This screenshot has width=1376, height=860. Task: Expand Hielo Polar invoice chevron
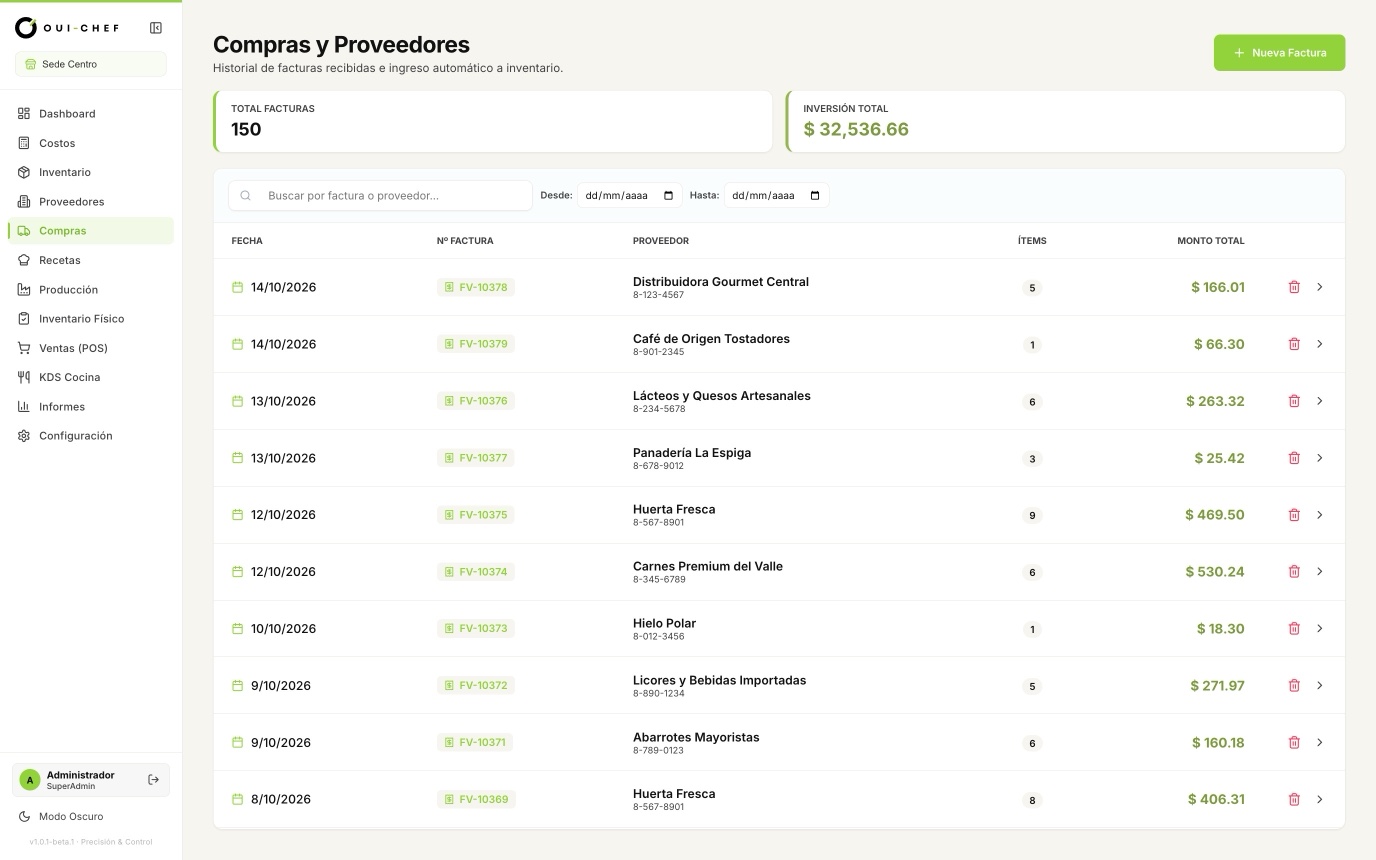[x=1320, y=629]
